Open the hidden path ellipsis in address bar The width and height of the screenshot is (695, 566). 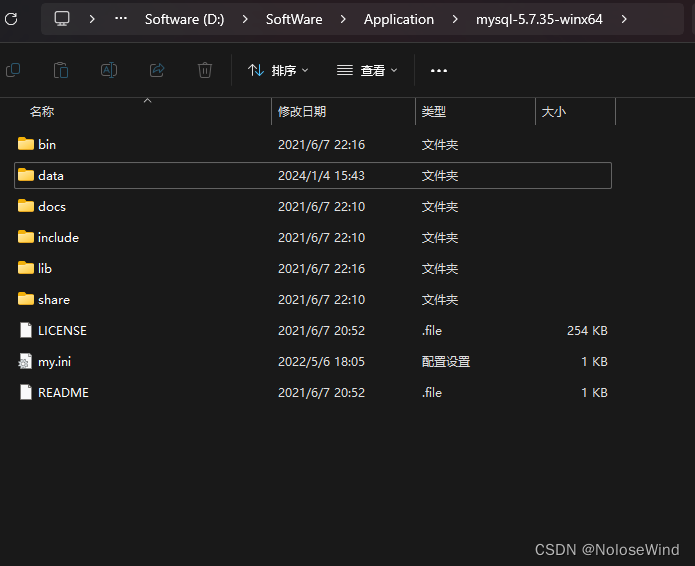click(121, 19)
